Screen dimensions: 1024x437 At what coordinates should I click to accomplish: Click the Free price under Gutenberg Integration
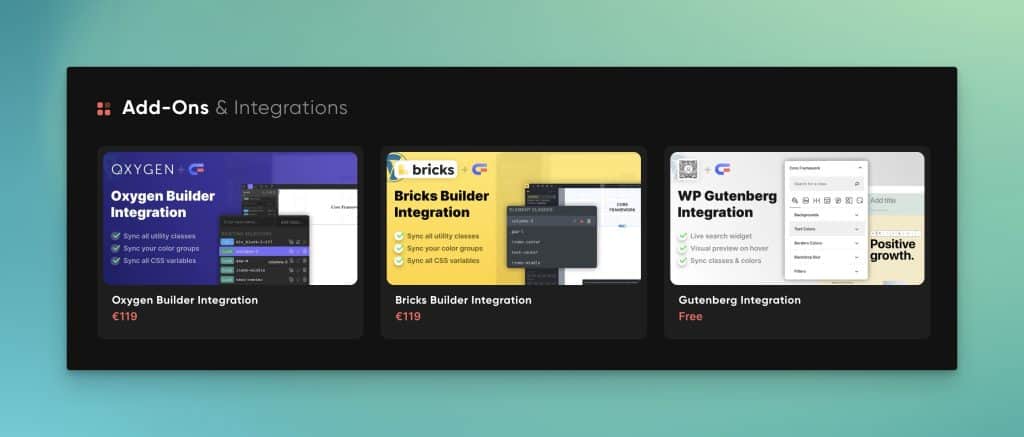pos(690,317)
